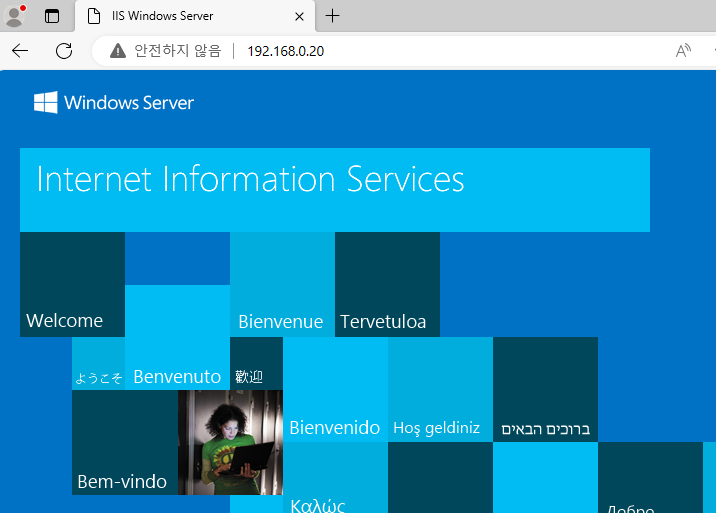The height and width of the screenshot is (513, 716).
Task: Click the woman with laptop photo
Action: [230, 442]
